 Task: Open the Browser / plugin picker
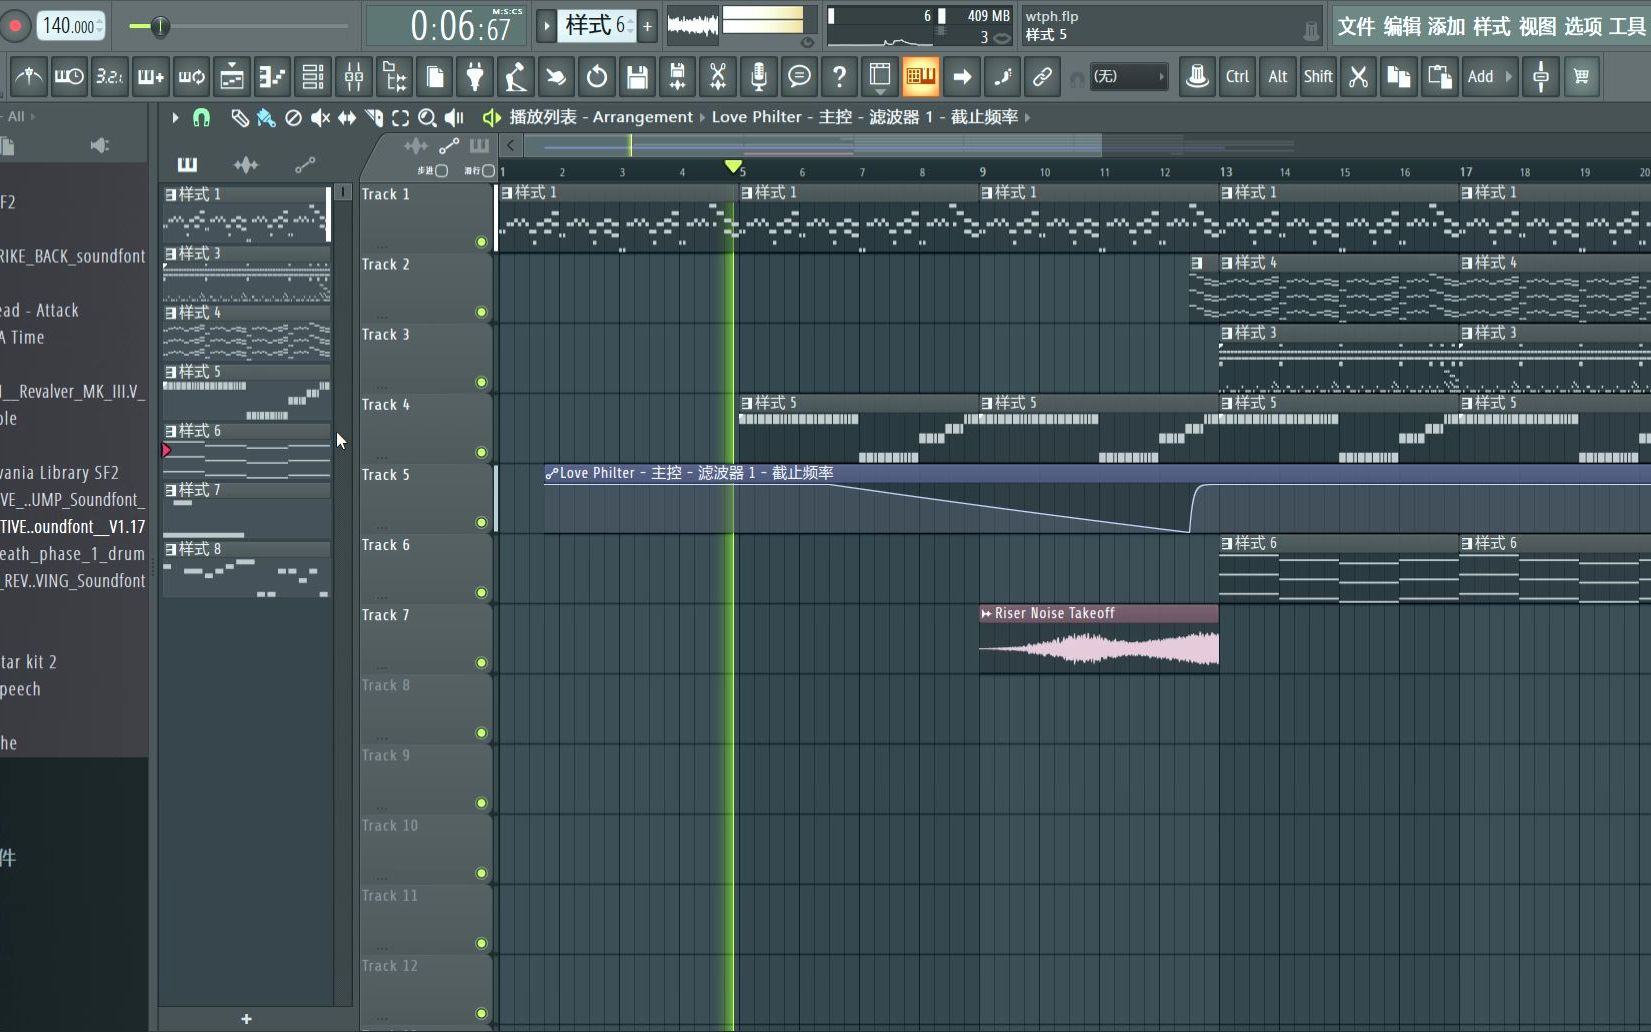coord(395,76)
